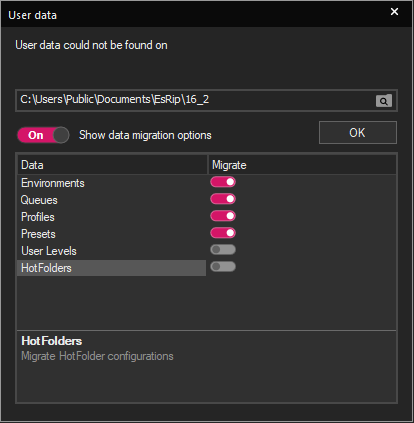The image size is (414, 423).
Task: Click the Migrate column header
Action: [x=302, y=165]
